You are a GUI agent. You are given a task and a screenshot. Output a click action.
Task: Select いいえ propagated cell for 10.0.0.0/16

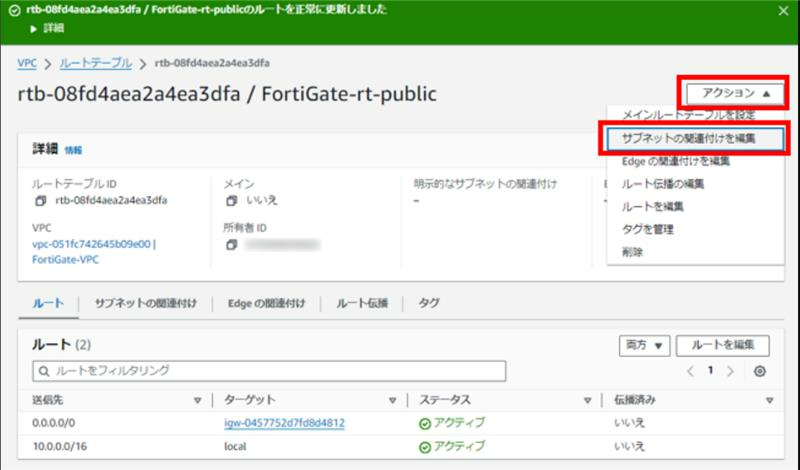(x=630, y=447)
